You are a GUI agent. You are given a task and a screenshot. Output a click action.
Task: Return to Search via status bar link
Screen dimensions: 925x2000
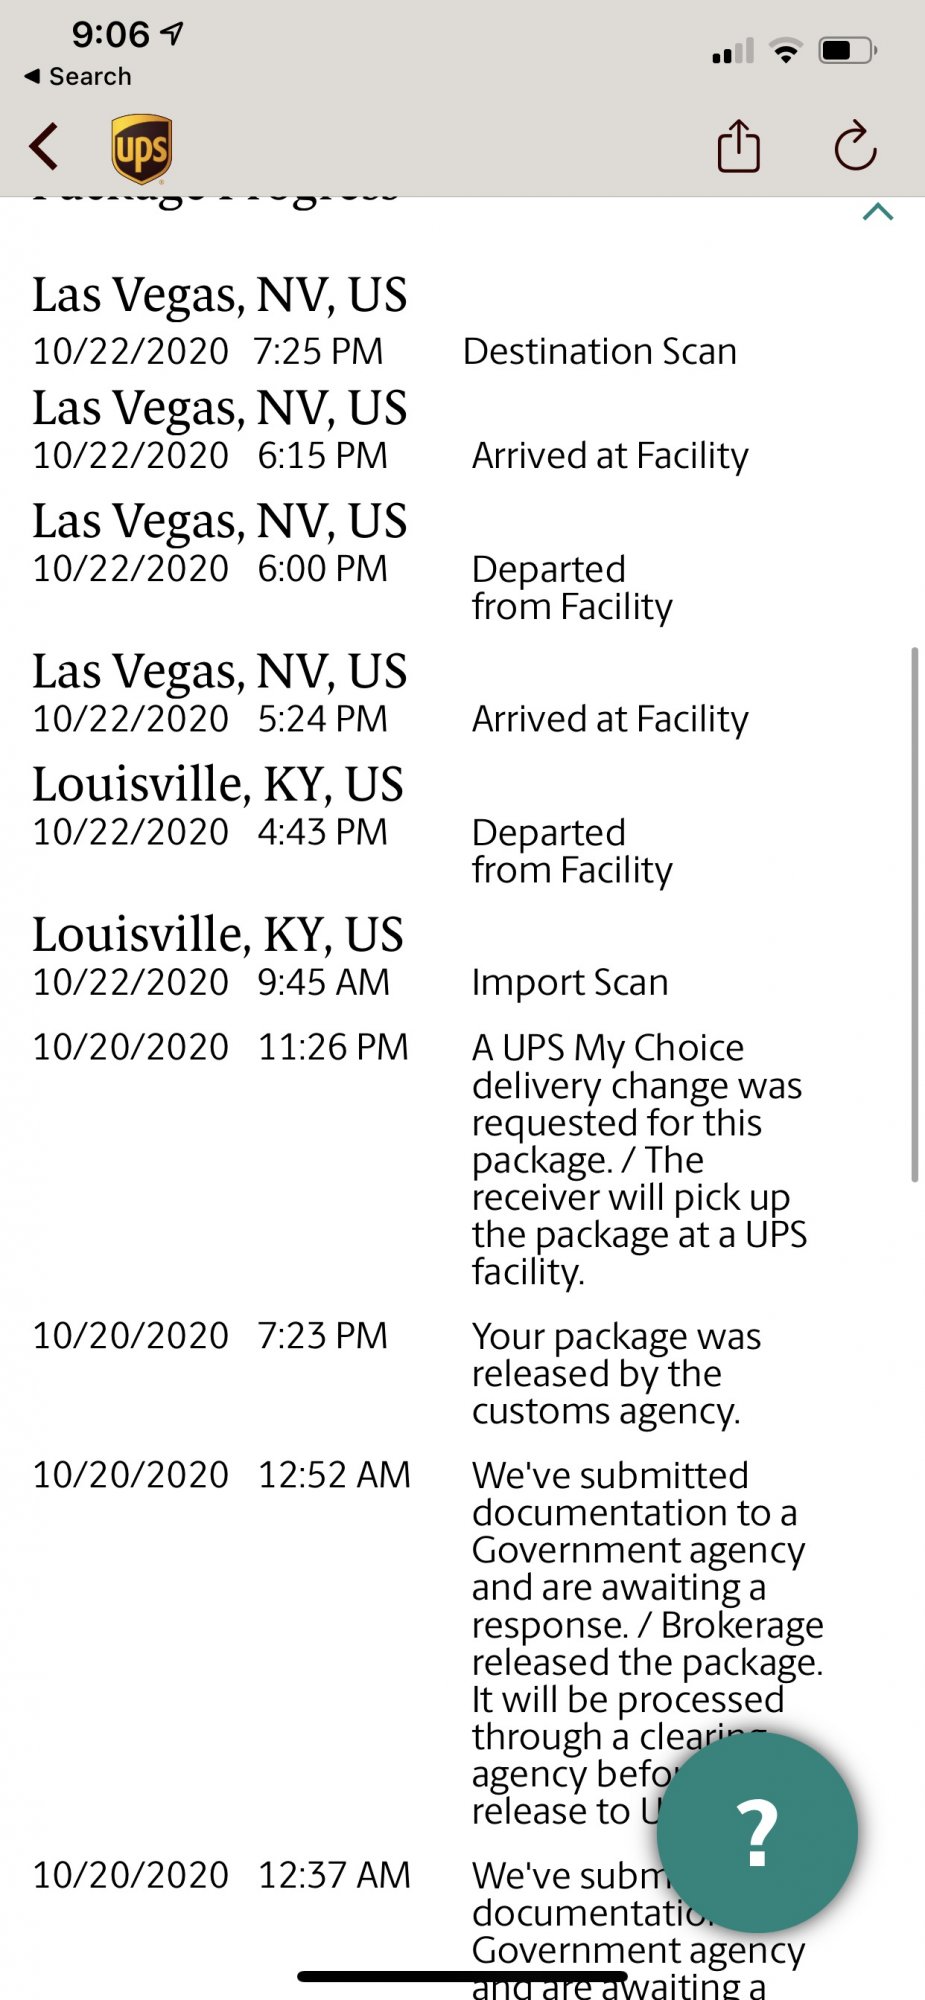(78, 76)
